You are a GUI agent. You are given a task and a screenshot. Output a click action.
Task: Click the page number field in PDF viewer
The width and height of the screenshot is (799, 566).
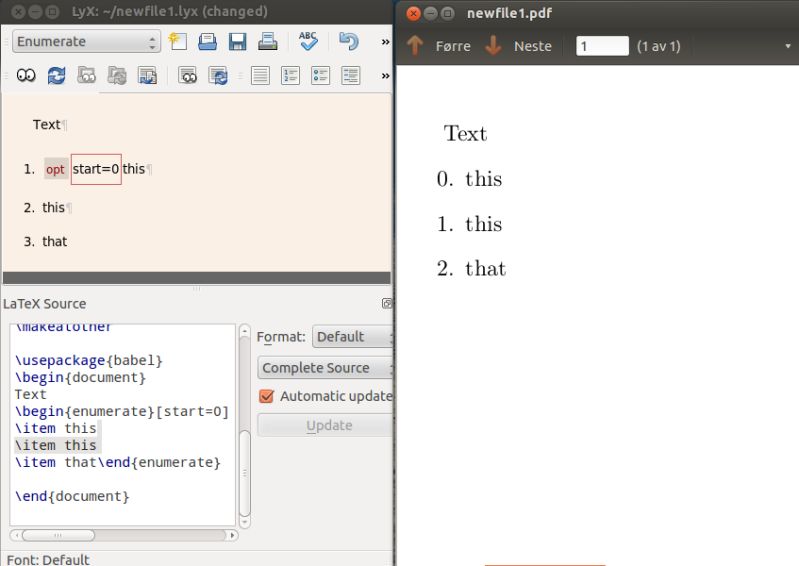[602, 46]
